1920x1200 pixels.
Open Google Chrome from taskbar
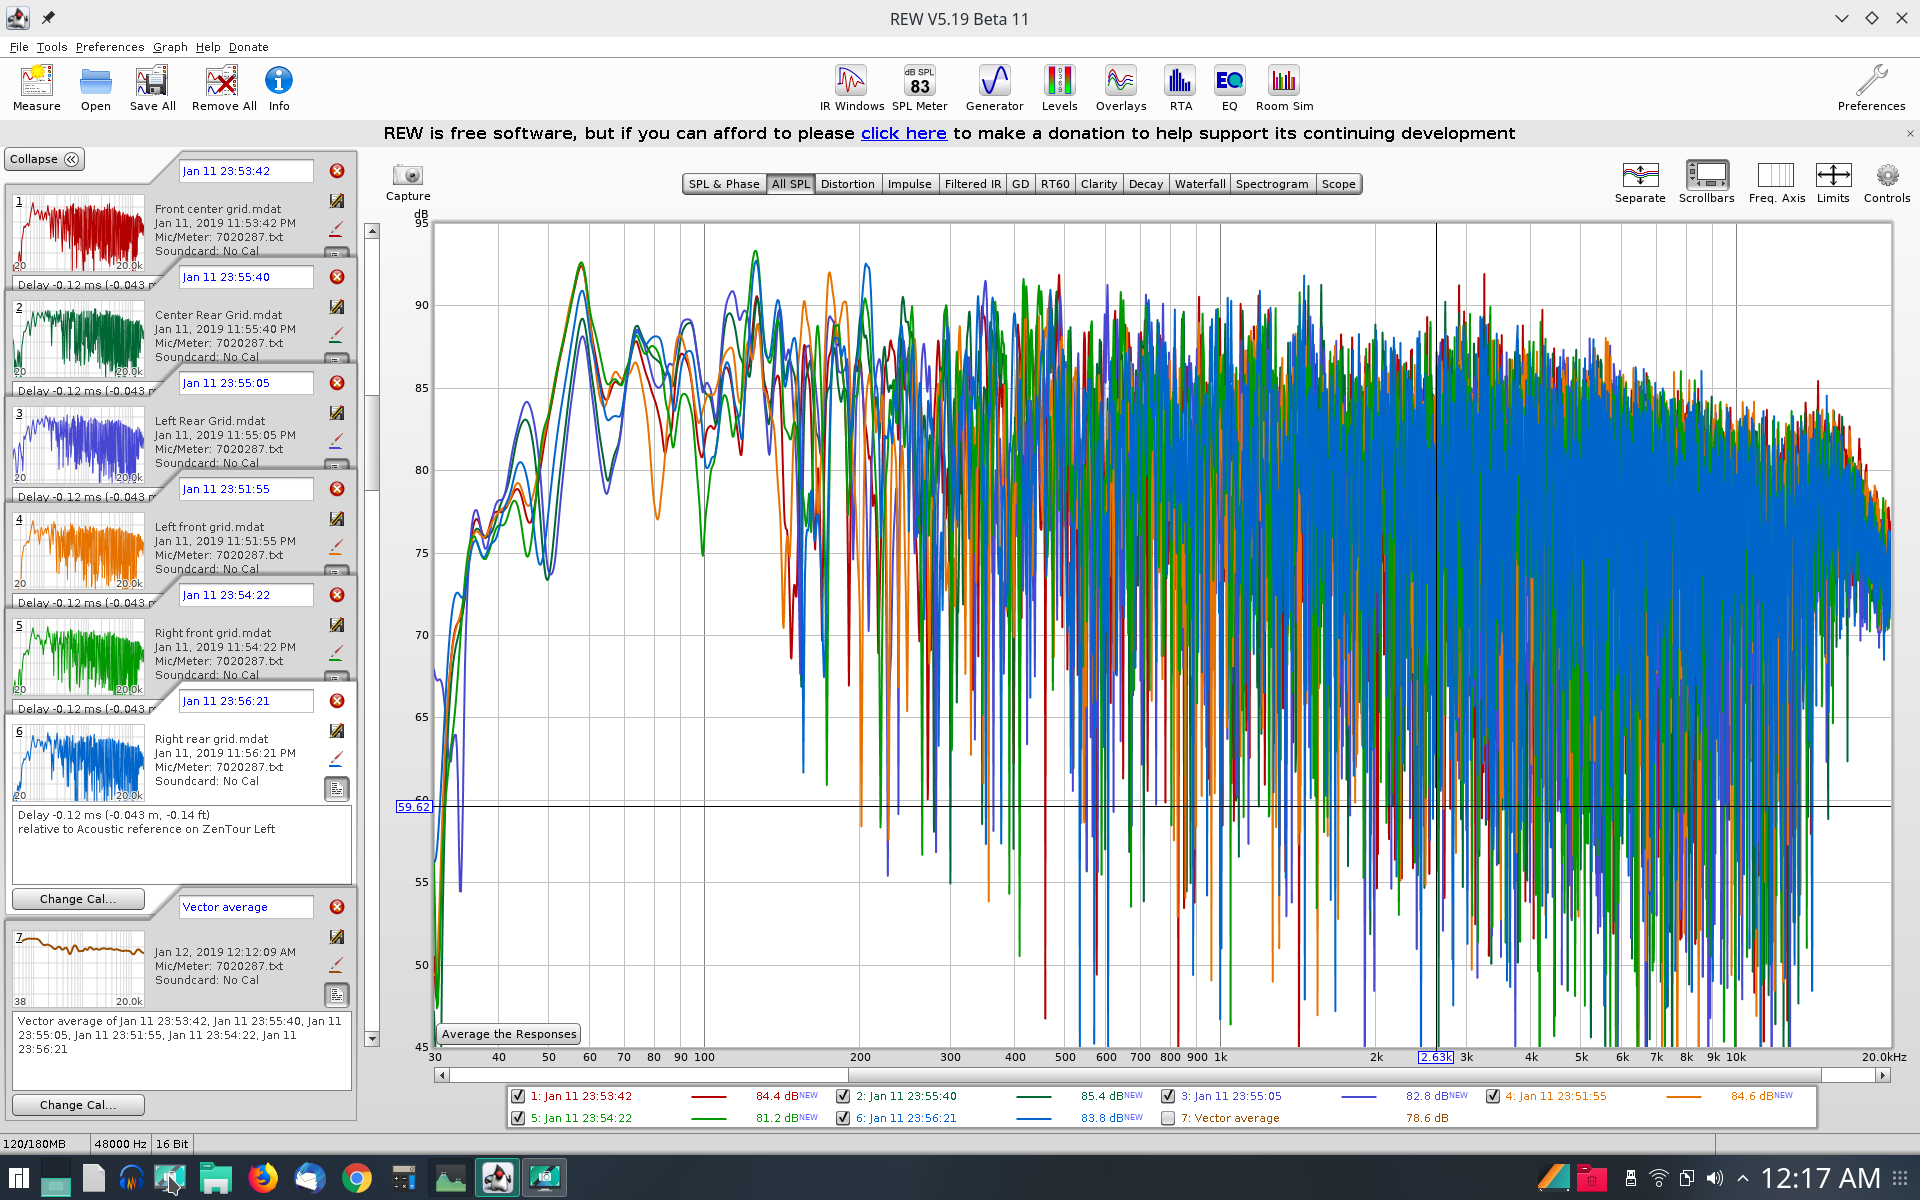point(357,1178)
